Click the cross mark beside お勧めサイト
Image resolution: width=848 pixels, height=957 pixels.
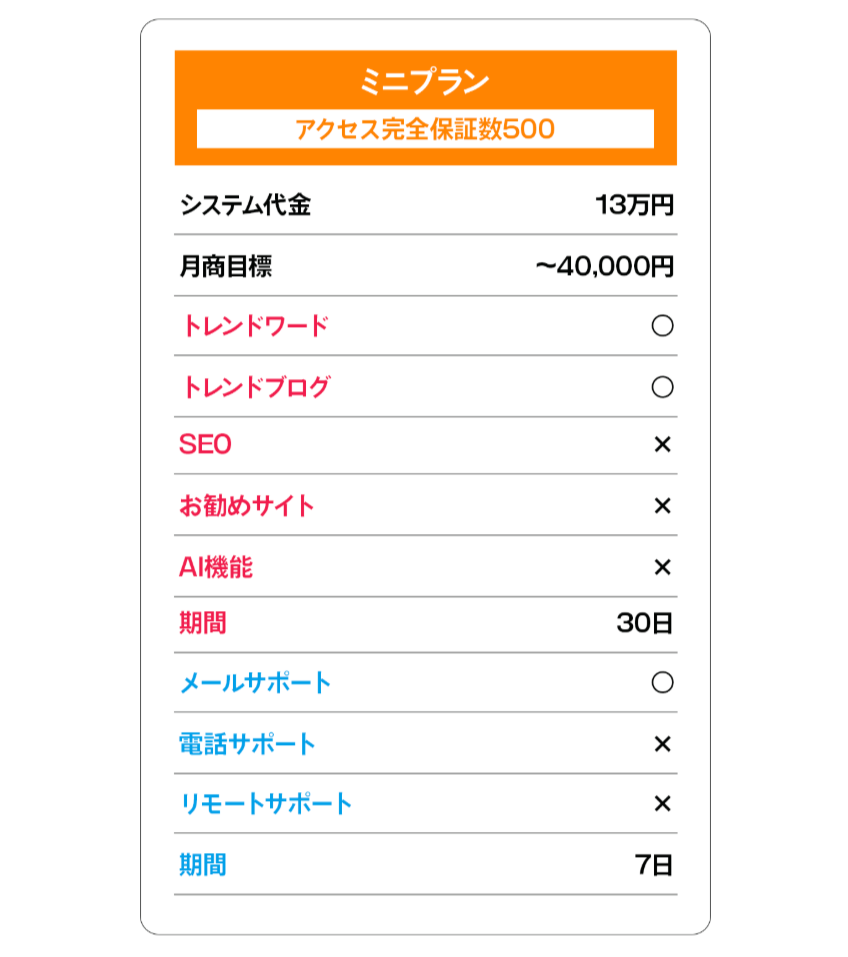662,505
